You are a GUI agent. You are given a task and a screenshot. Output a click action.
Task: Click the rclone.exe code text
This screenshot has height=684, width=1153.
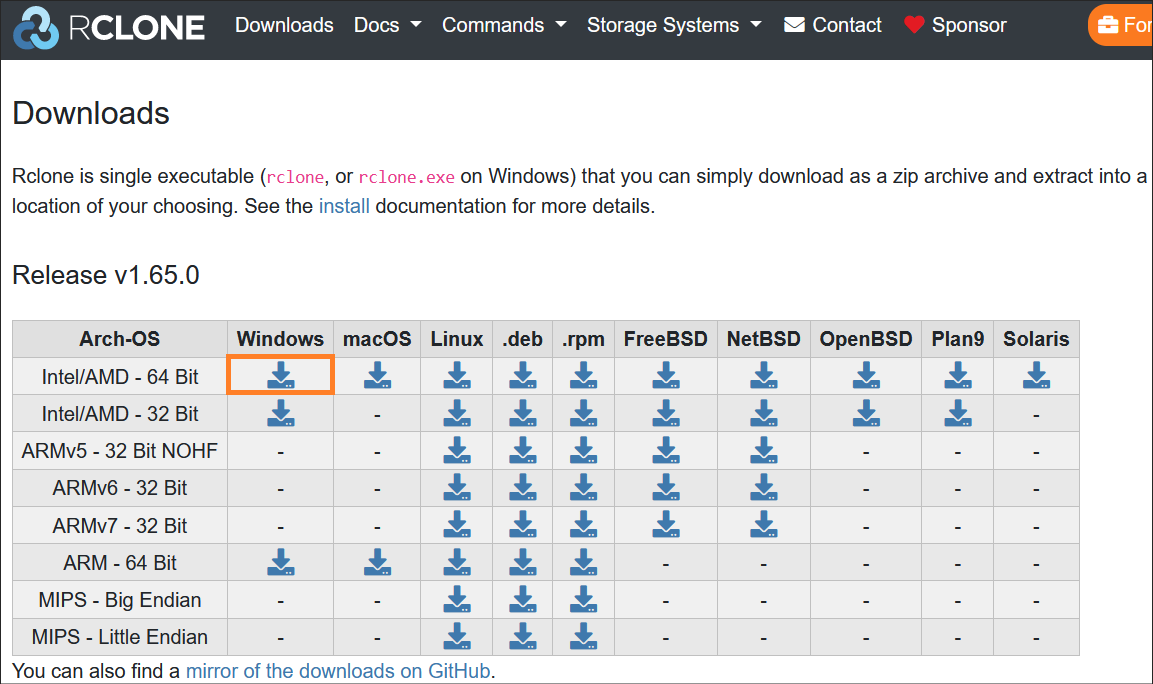pyautogui.click(x=407, y=177)
